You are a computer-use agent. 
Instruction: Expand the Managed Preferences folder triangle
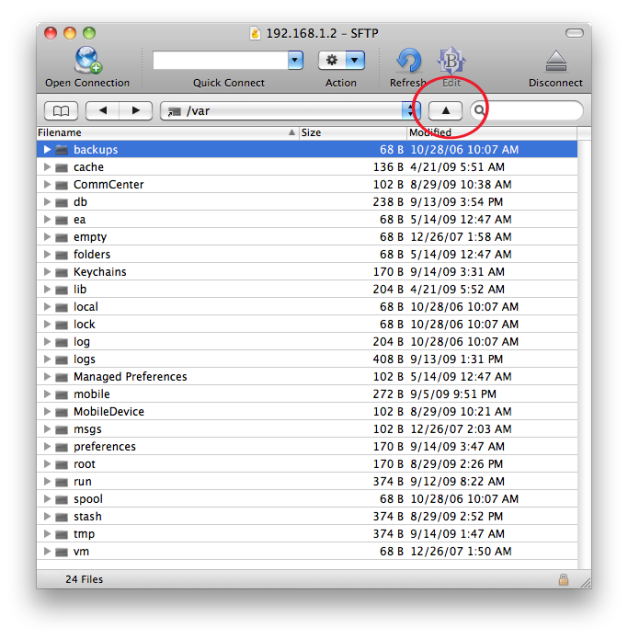(47, 377)
